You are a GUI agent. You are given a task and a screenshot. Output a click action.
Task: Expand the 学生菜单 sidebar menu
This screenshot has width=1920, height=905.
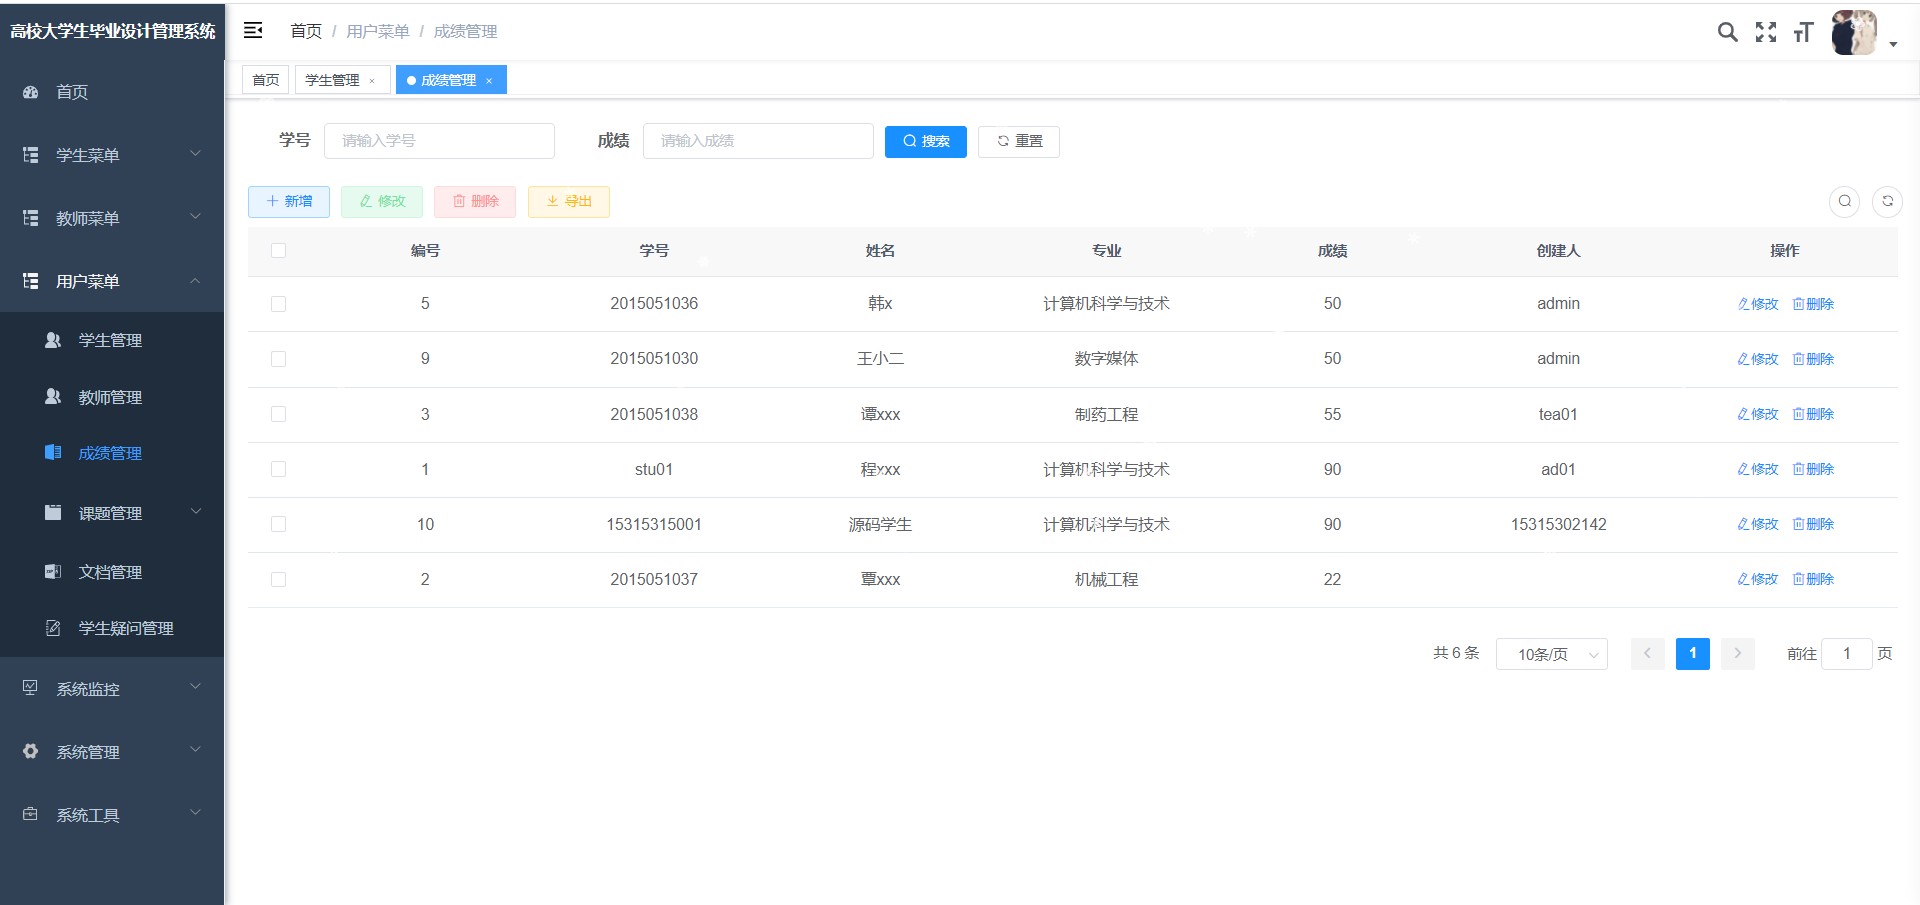[x=112, y=155]
